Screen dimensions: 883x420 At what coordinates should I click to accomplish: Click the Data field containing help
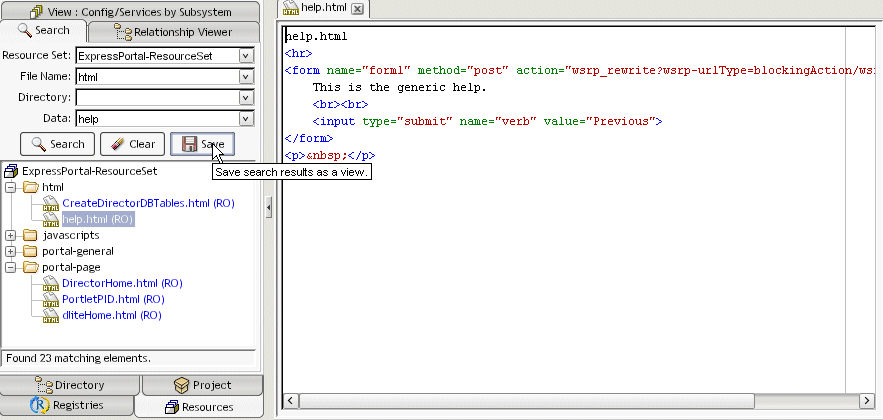click(157, 118)
